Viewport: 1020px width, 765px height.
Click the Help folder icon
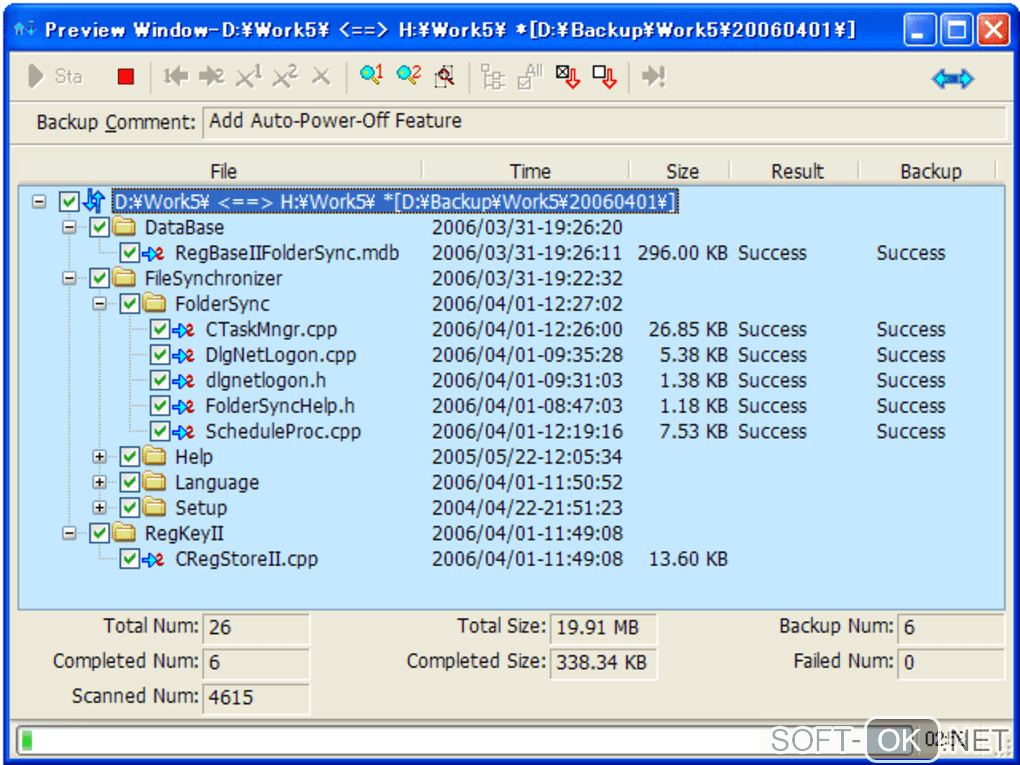[154, 456]
